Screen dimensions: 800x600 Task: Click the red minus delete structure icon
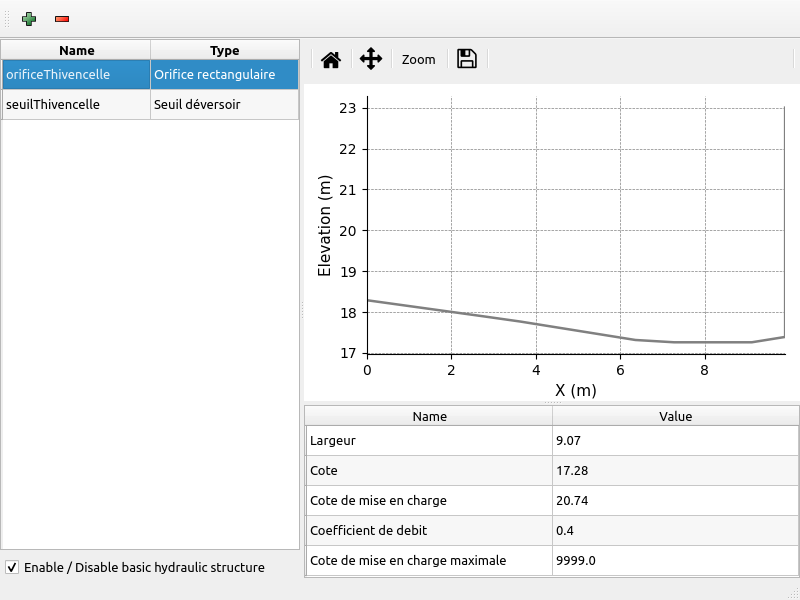click(x=62, y=19)
